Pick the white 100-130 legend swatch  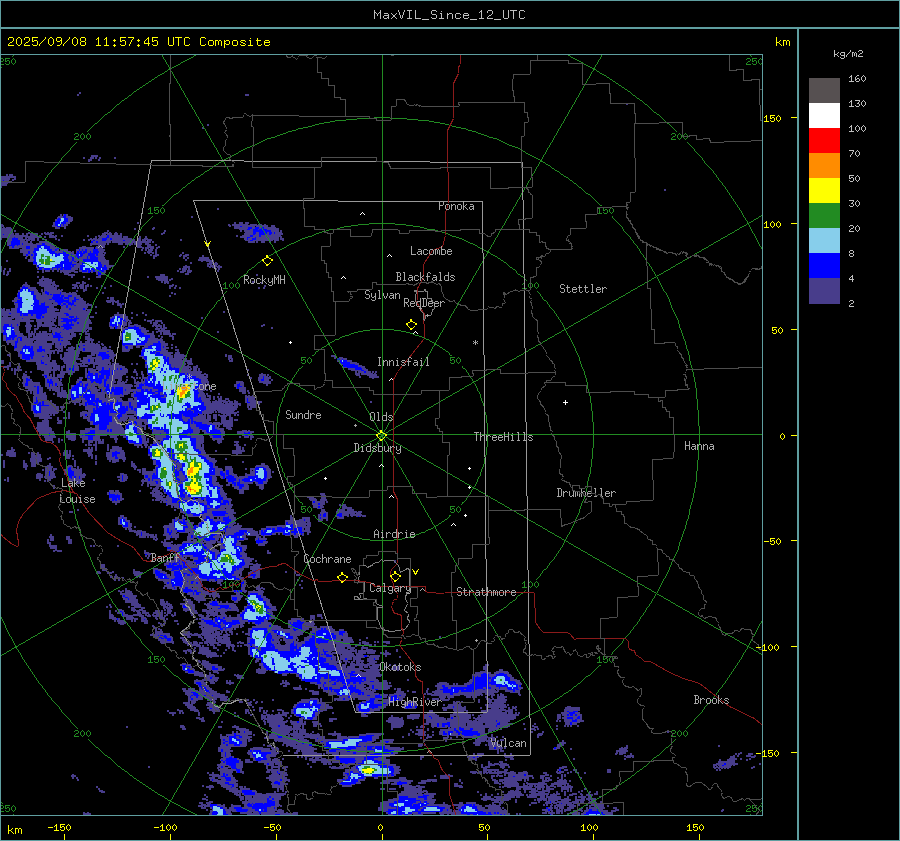pos(824,115)
